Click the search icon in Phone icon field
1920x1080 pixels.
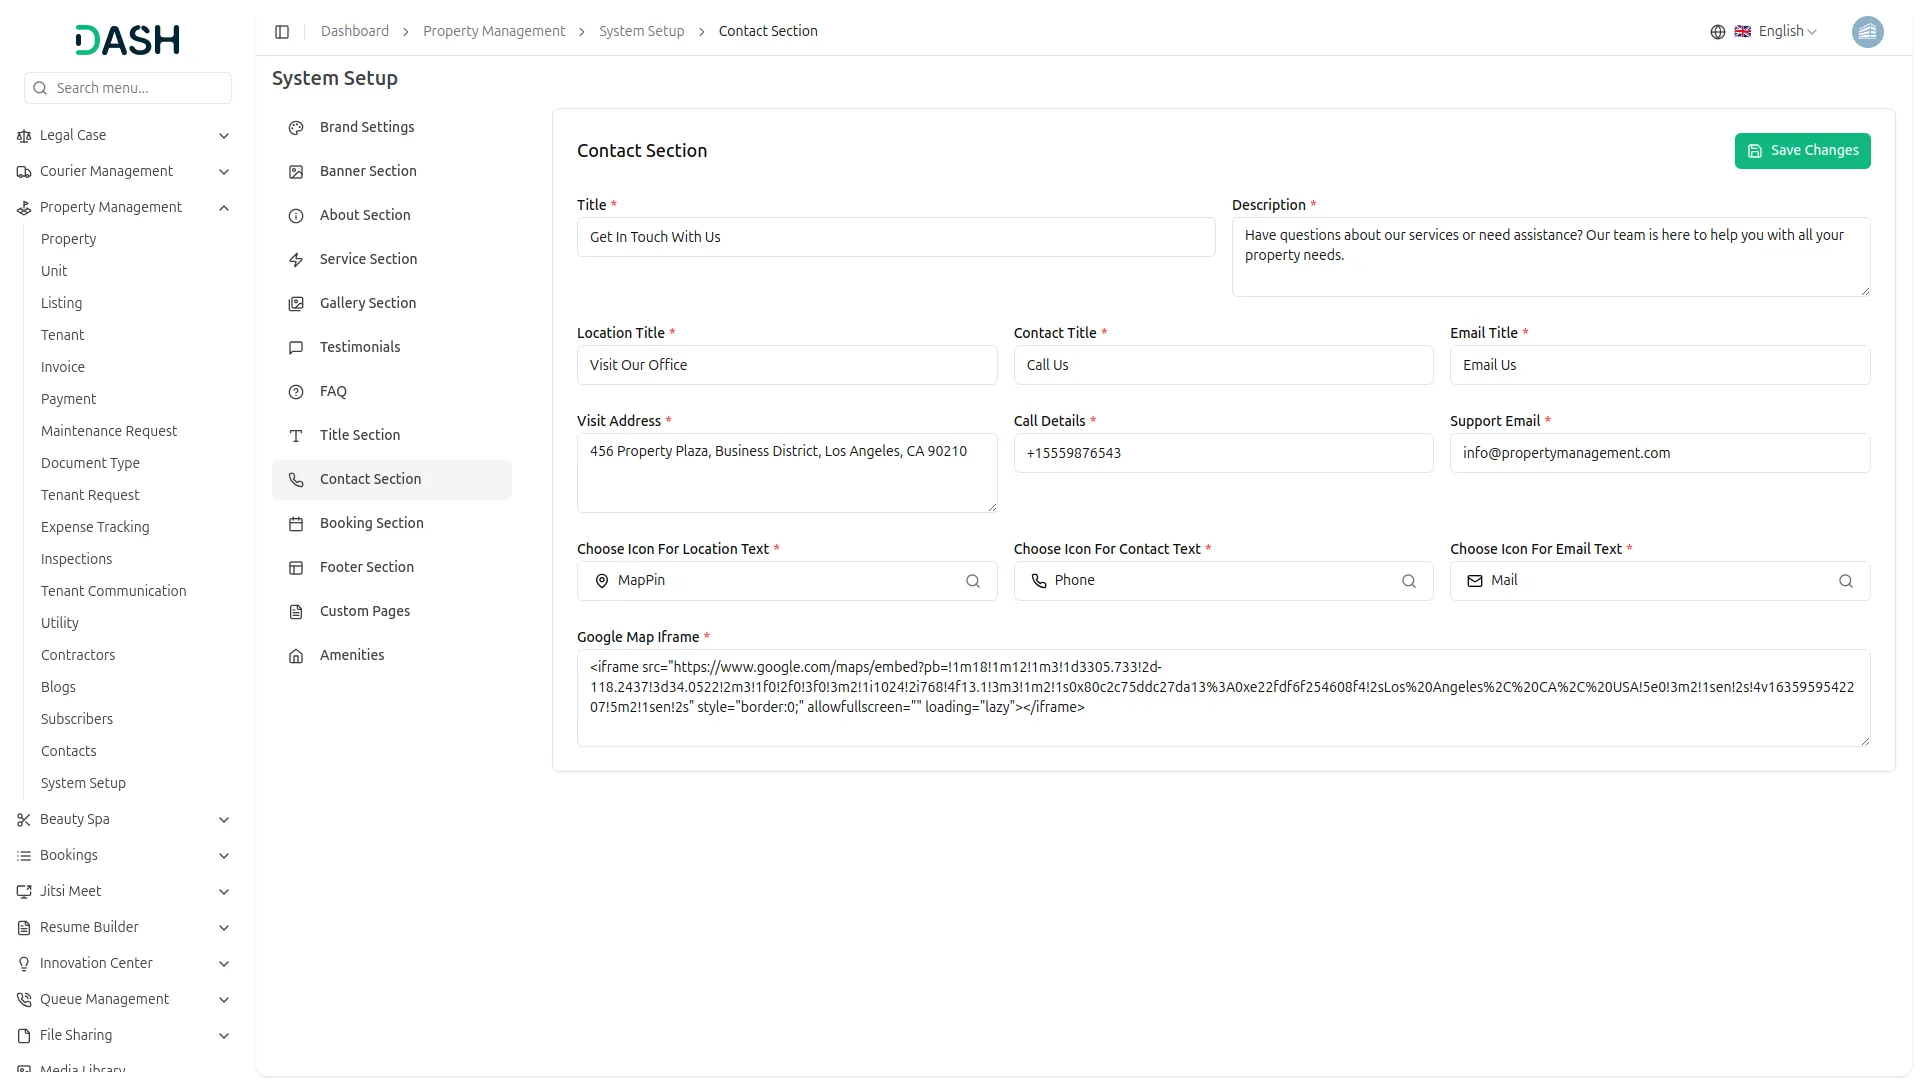[1408, 581]
